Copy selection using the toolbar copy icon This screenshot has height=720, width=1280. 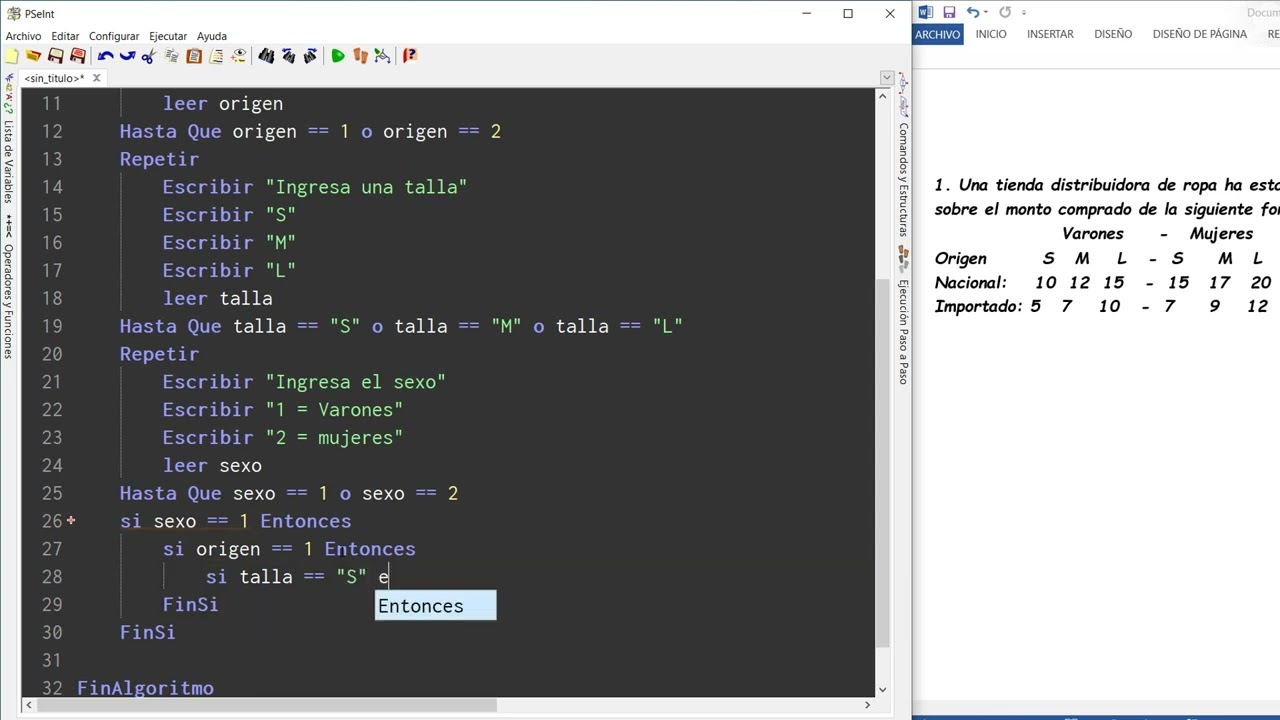point(172,56)
